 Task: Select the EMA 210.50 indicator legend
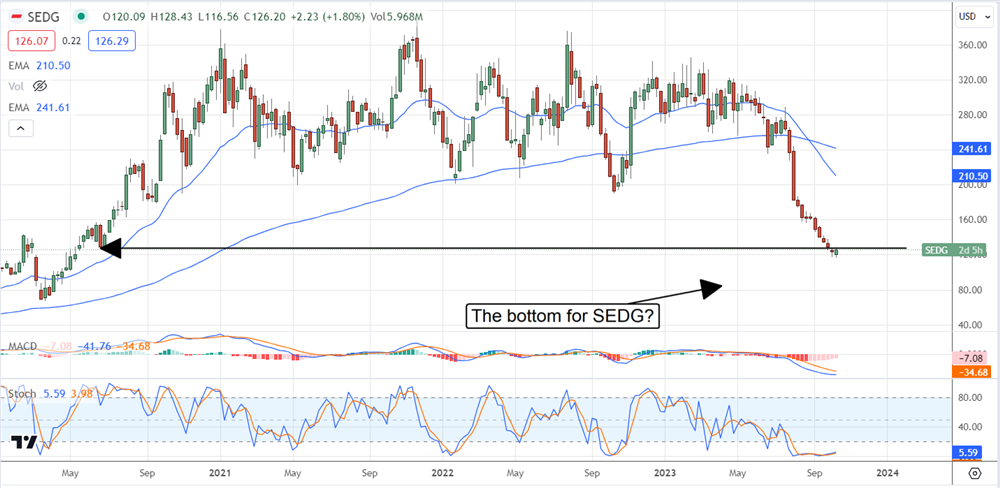click(40, 64)
